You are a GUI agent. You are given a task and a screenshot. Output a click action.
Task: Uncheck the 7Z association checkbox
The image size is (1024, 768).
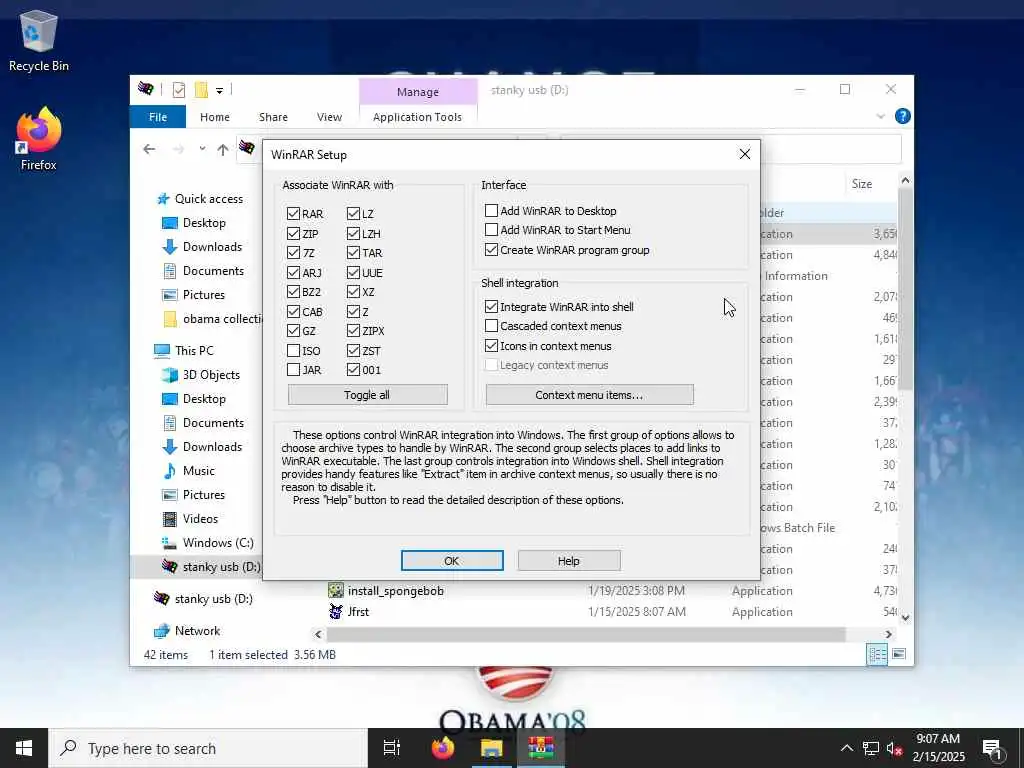point(293,253)
